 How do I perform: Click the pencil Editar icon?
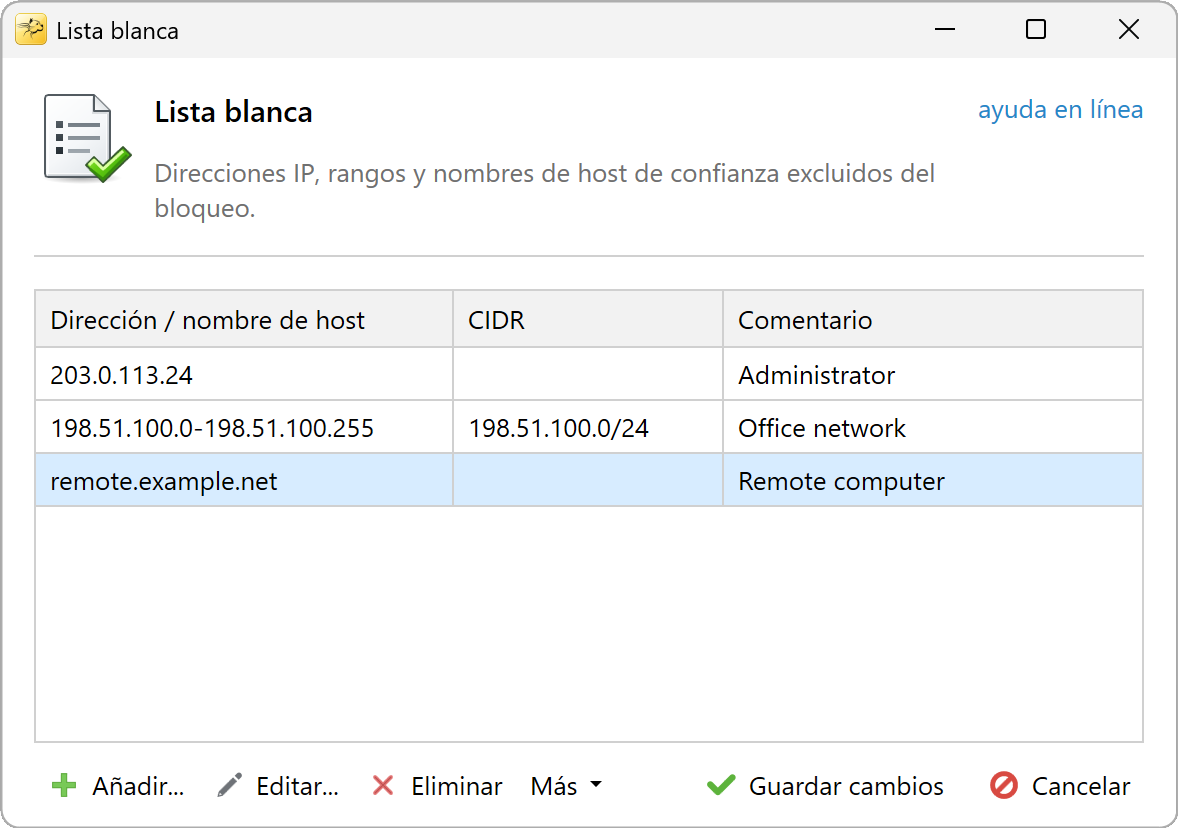(x=229, y=785)
